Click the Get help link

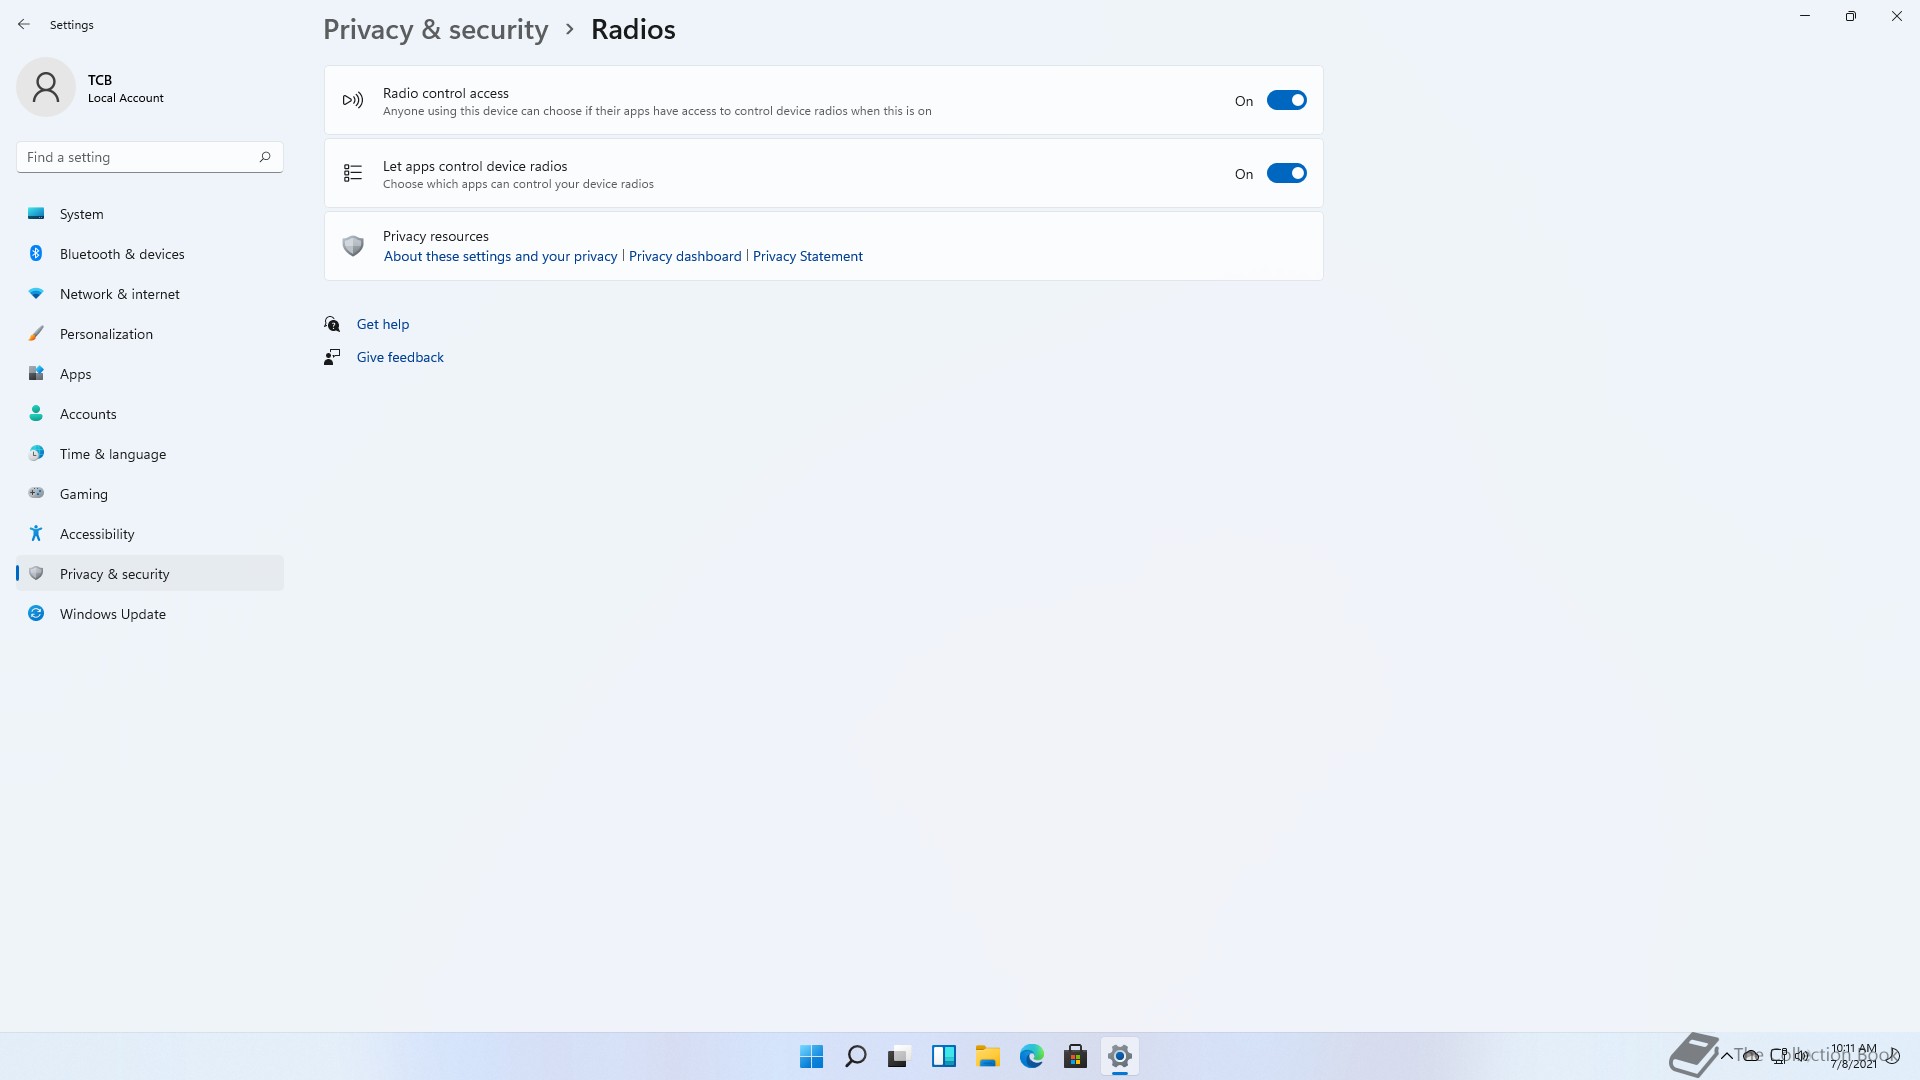coord(383,324)
